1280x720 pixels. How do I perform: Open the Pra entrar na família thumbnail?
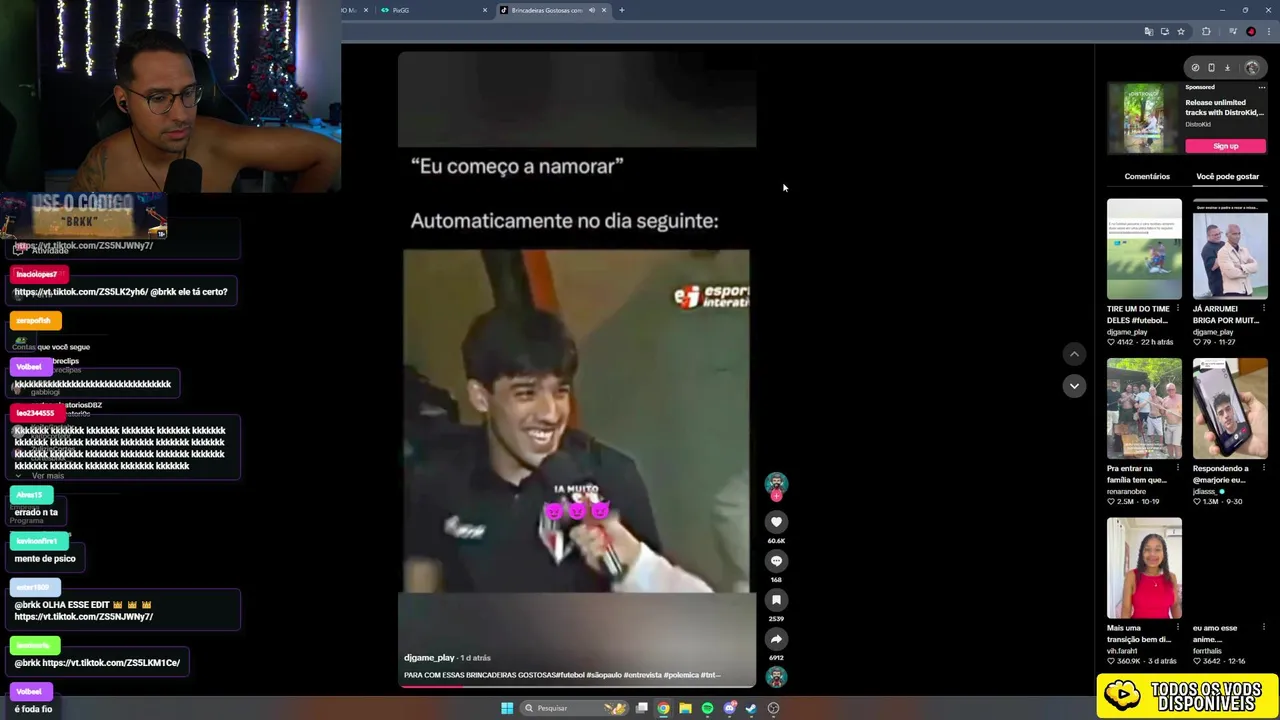(x=1144, y=408)
